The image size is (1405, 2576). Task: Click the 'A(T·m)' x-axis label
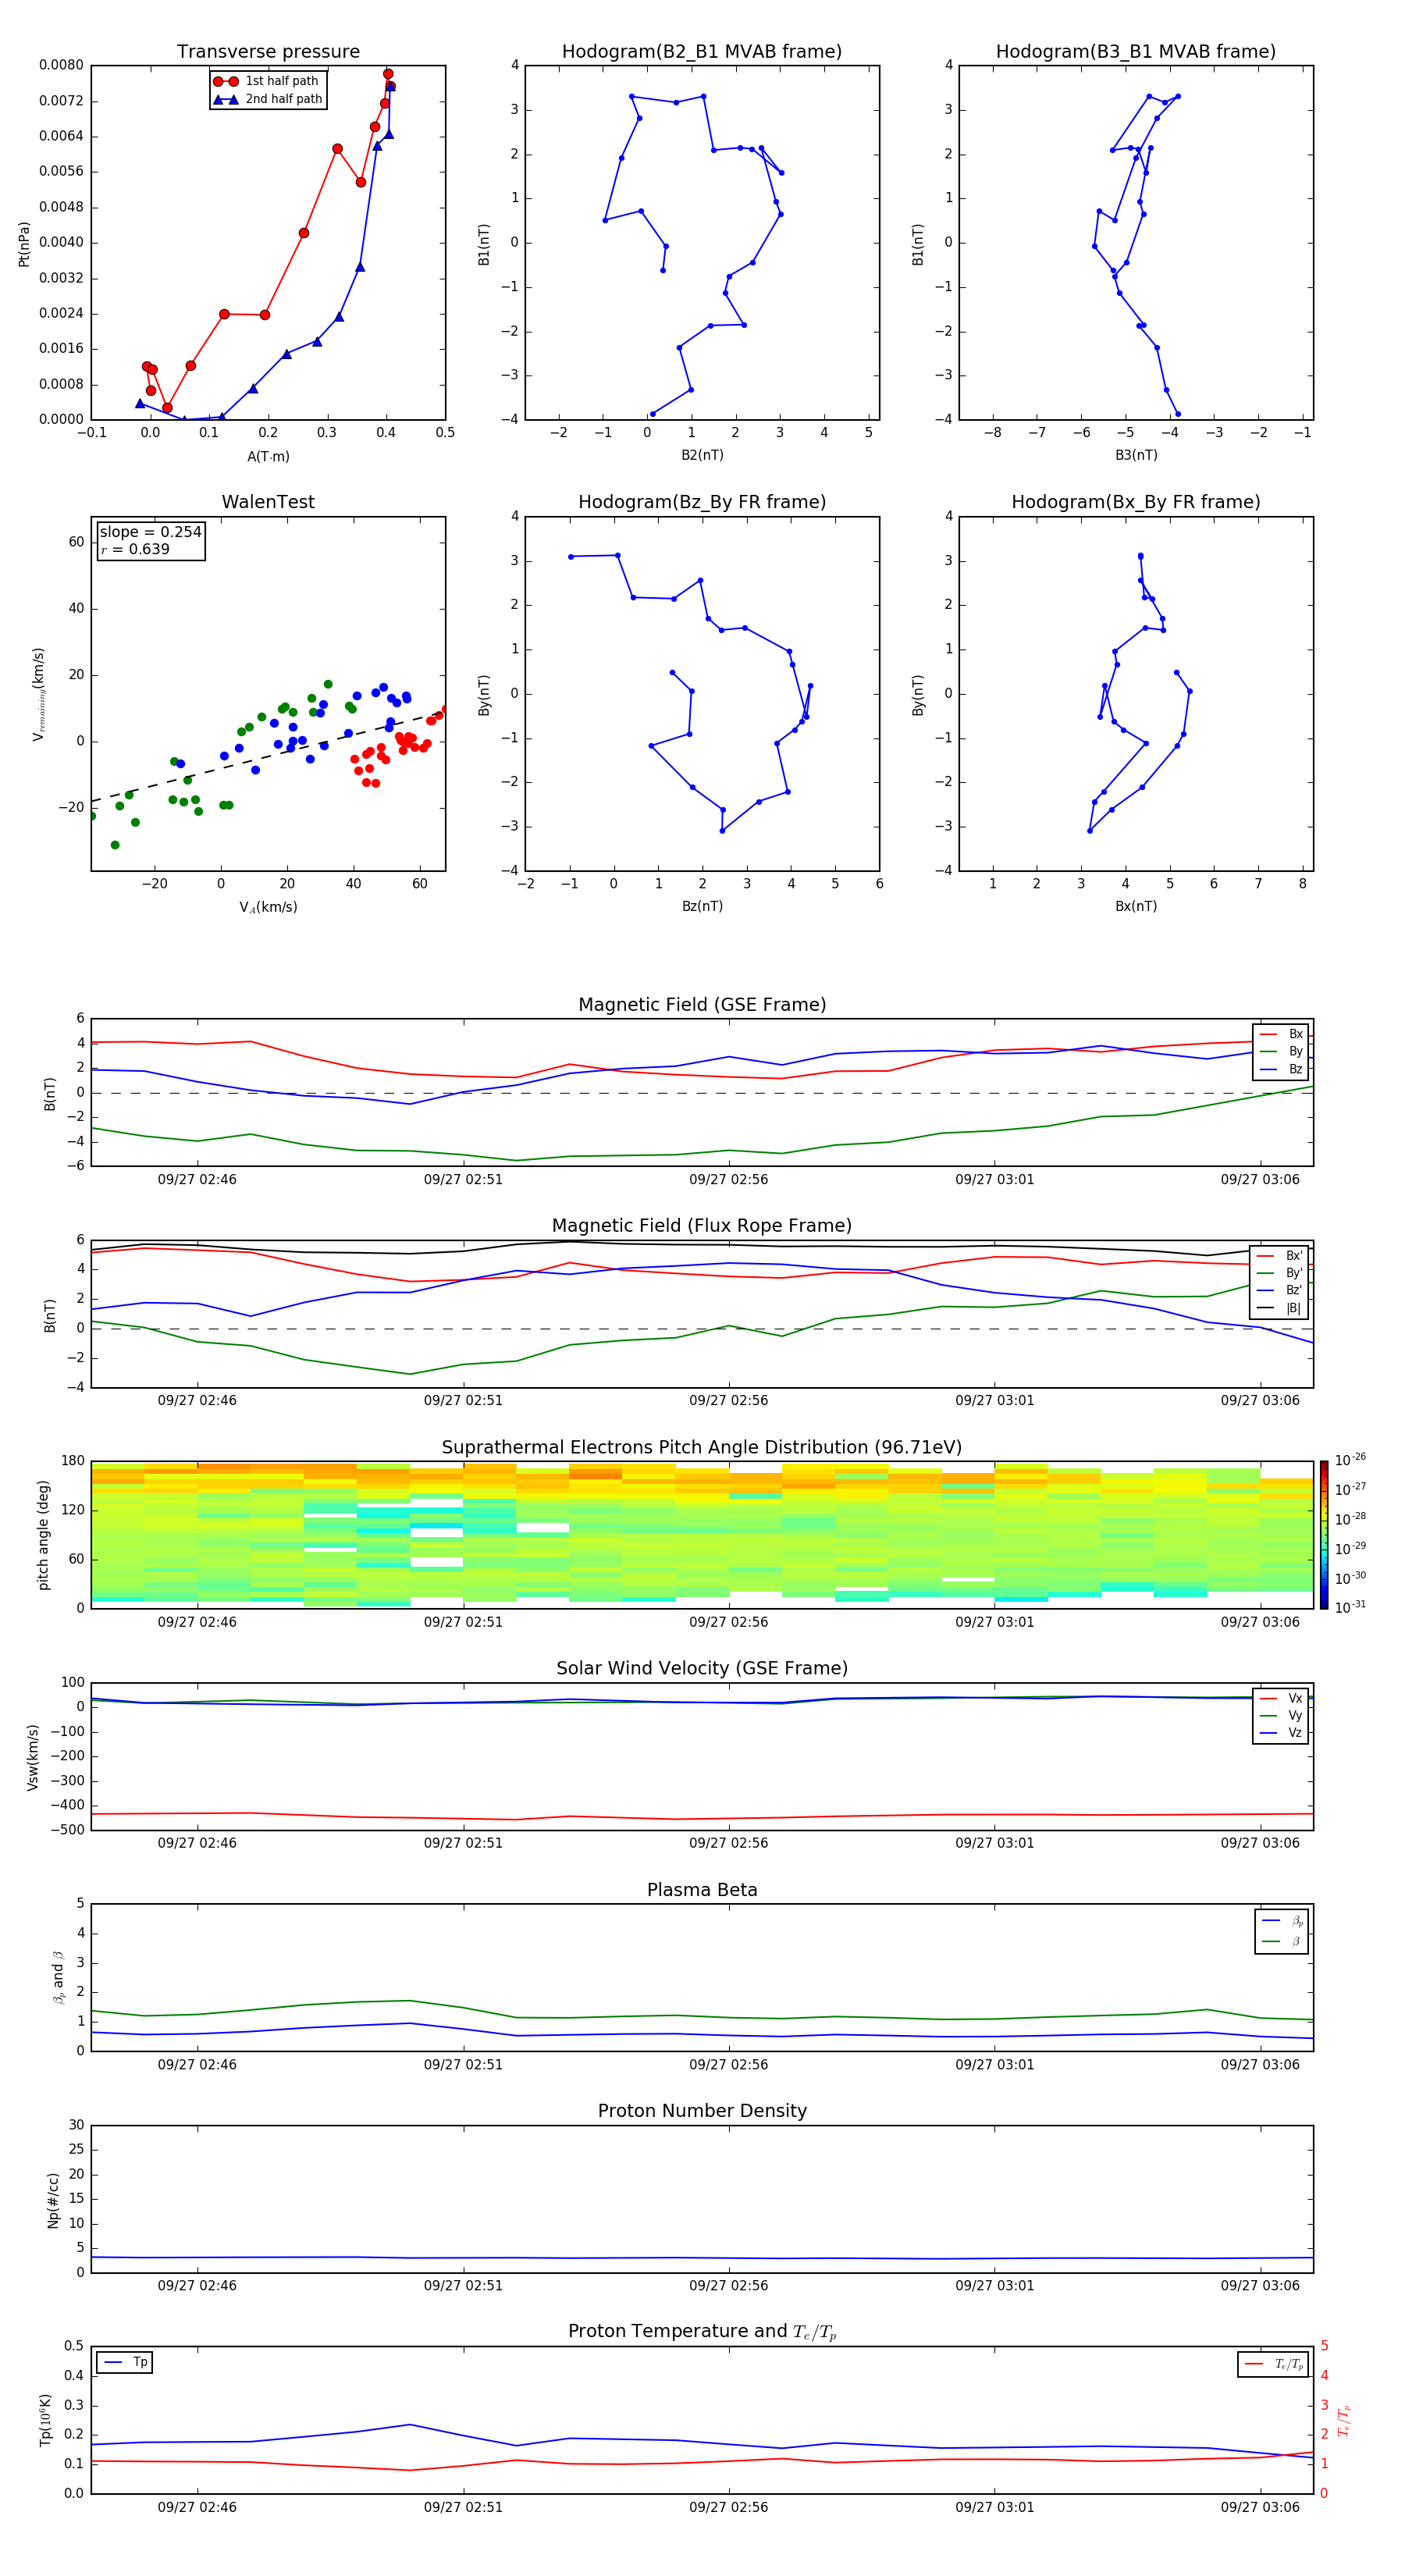[x=268, y=457]
